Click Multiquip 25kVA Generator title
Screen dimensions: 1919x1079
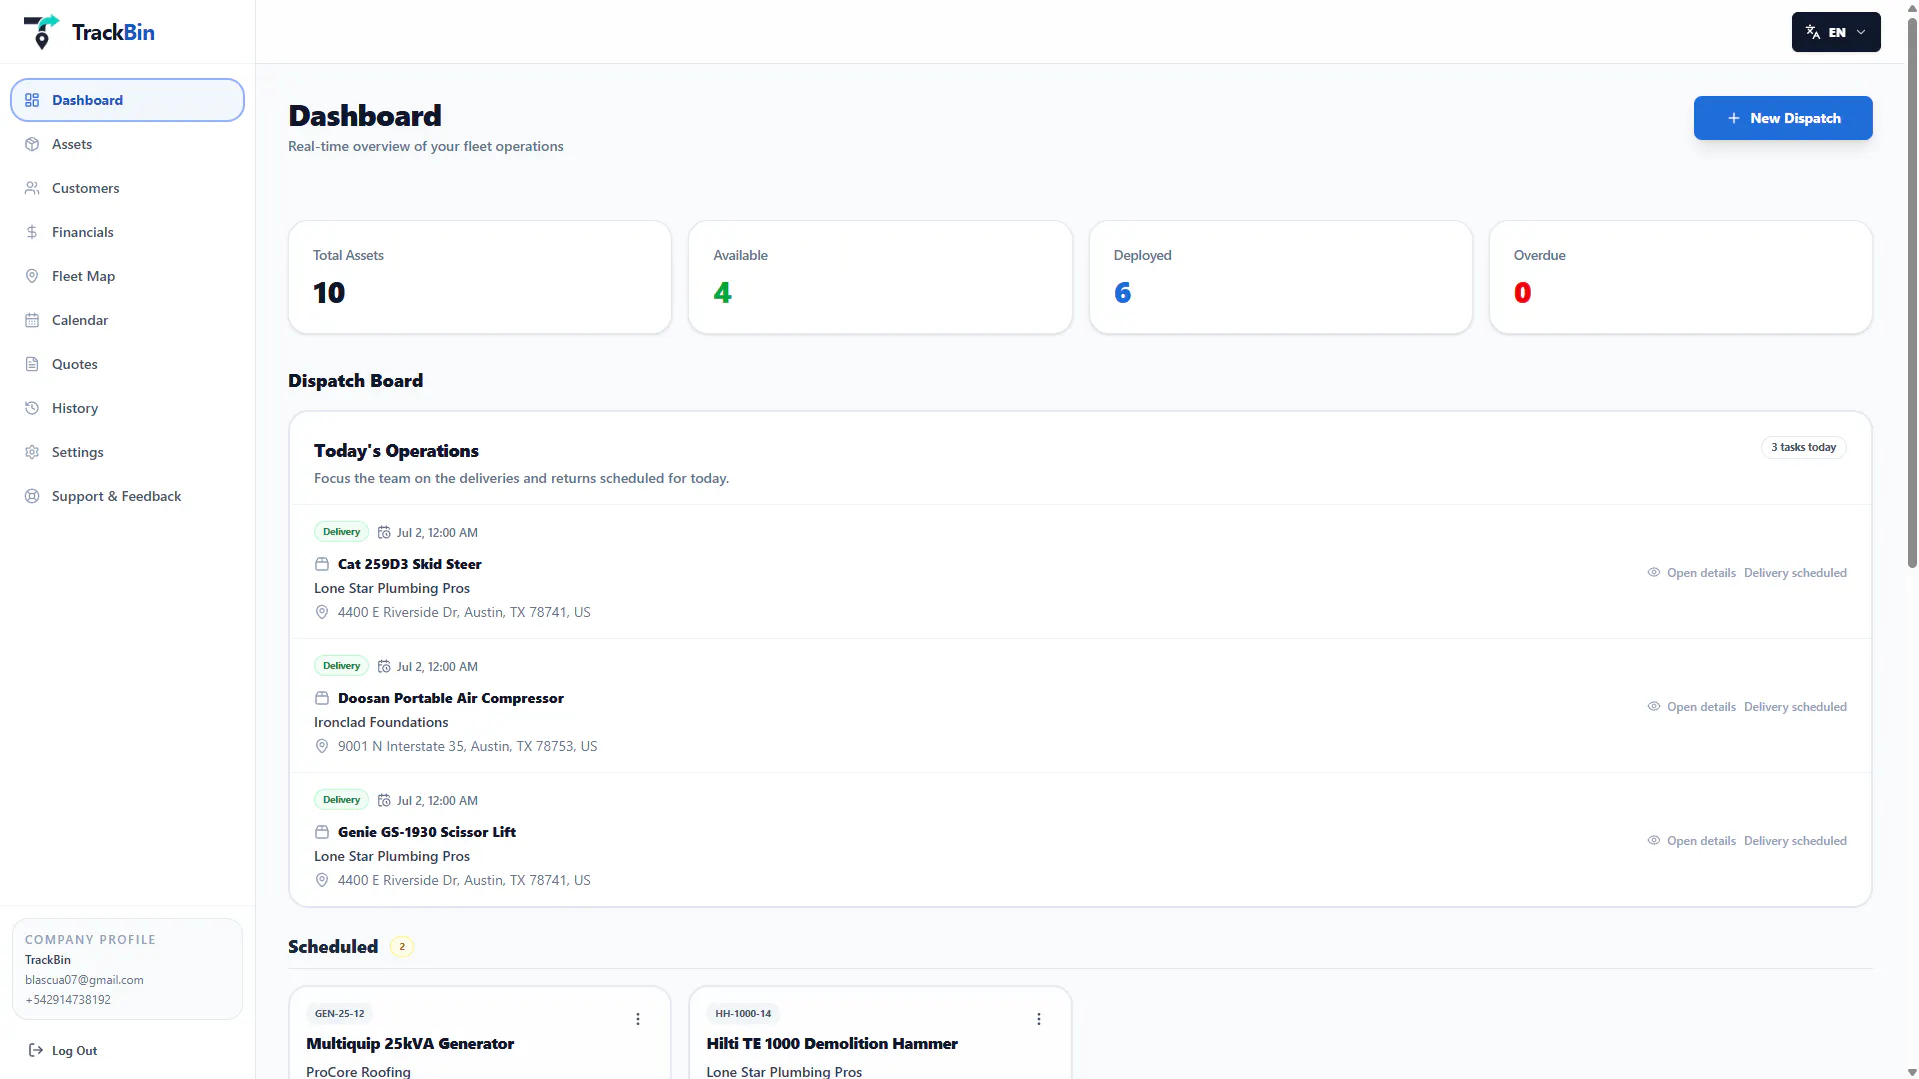[410, 1043]
